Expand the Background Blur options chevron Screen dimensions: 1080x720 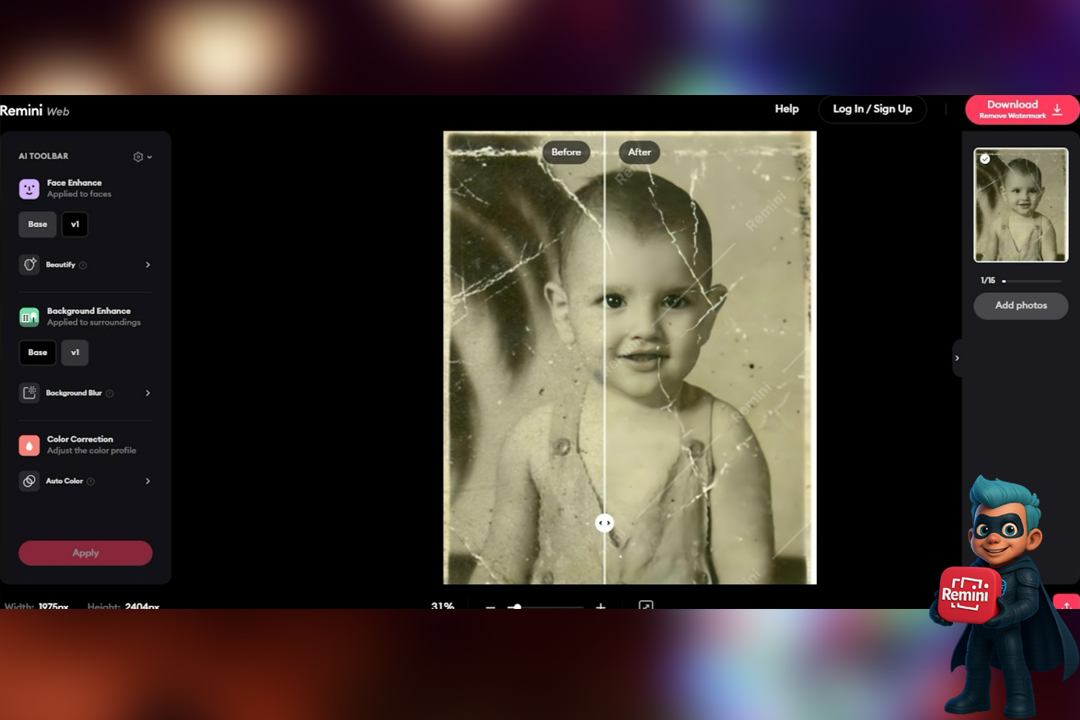coord(148,393)
